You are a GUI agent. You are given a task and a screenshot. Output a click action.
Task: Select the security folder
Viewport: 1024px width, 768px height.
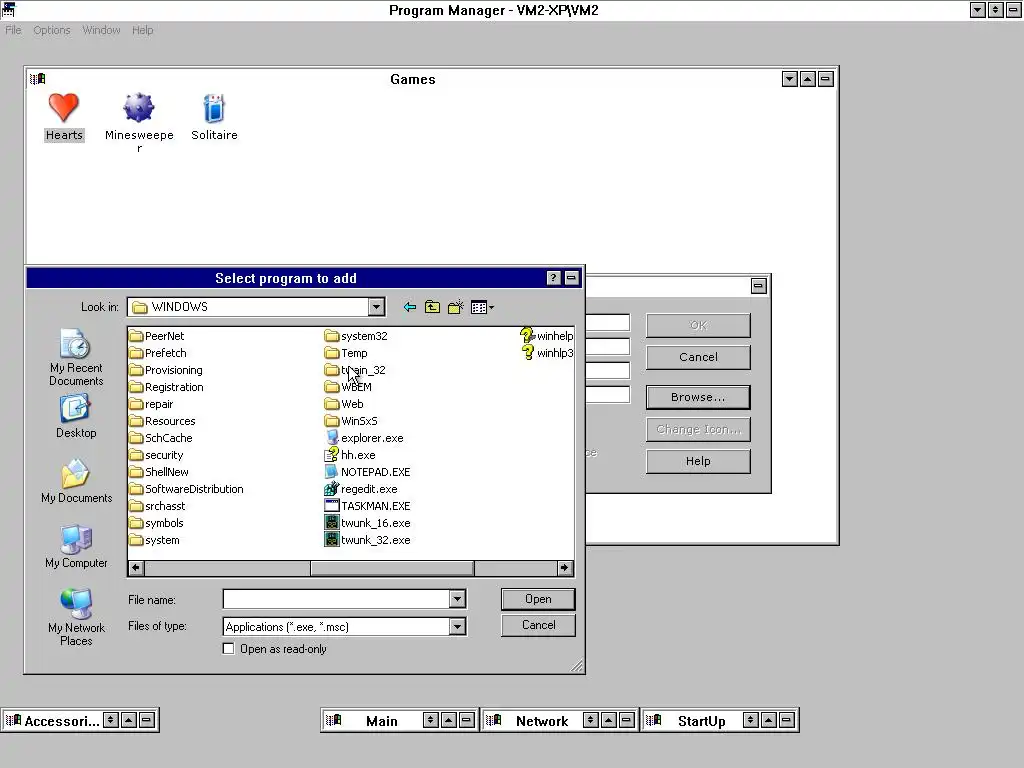coord(156,455)
